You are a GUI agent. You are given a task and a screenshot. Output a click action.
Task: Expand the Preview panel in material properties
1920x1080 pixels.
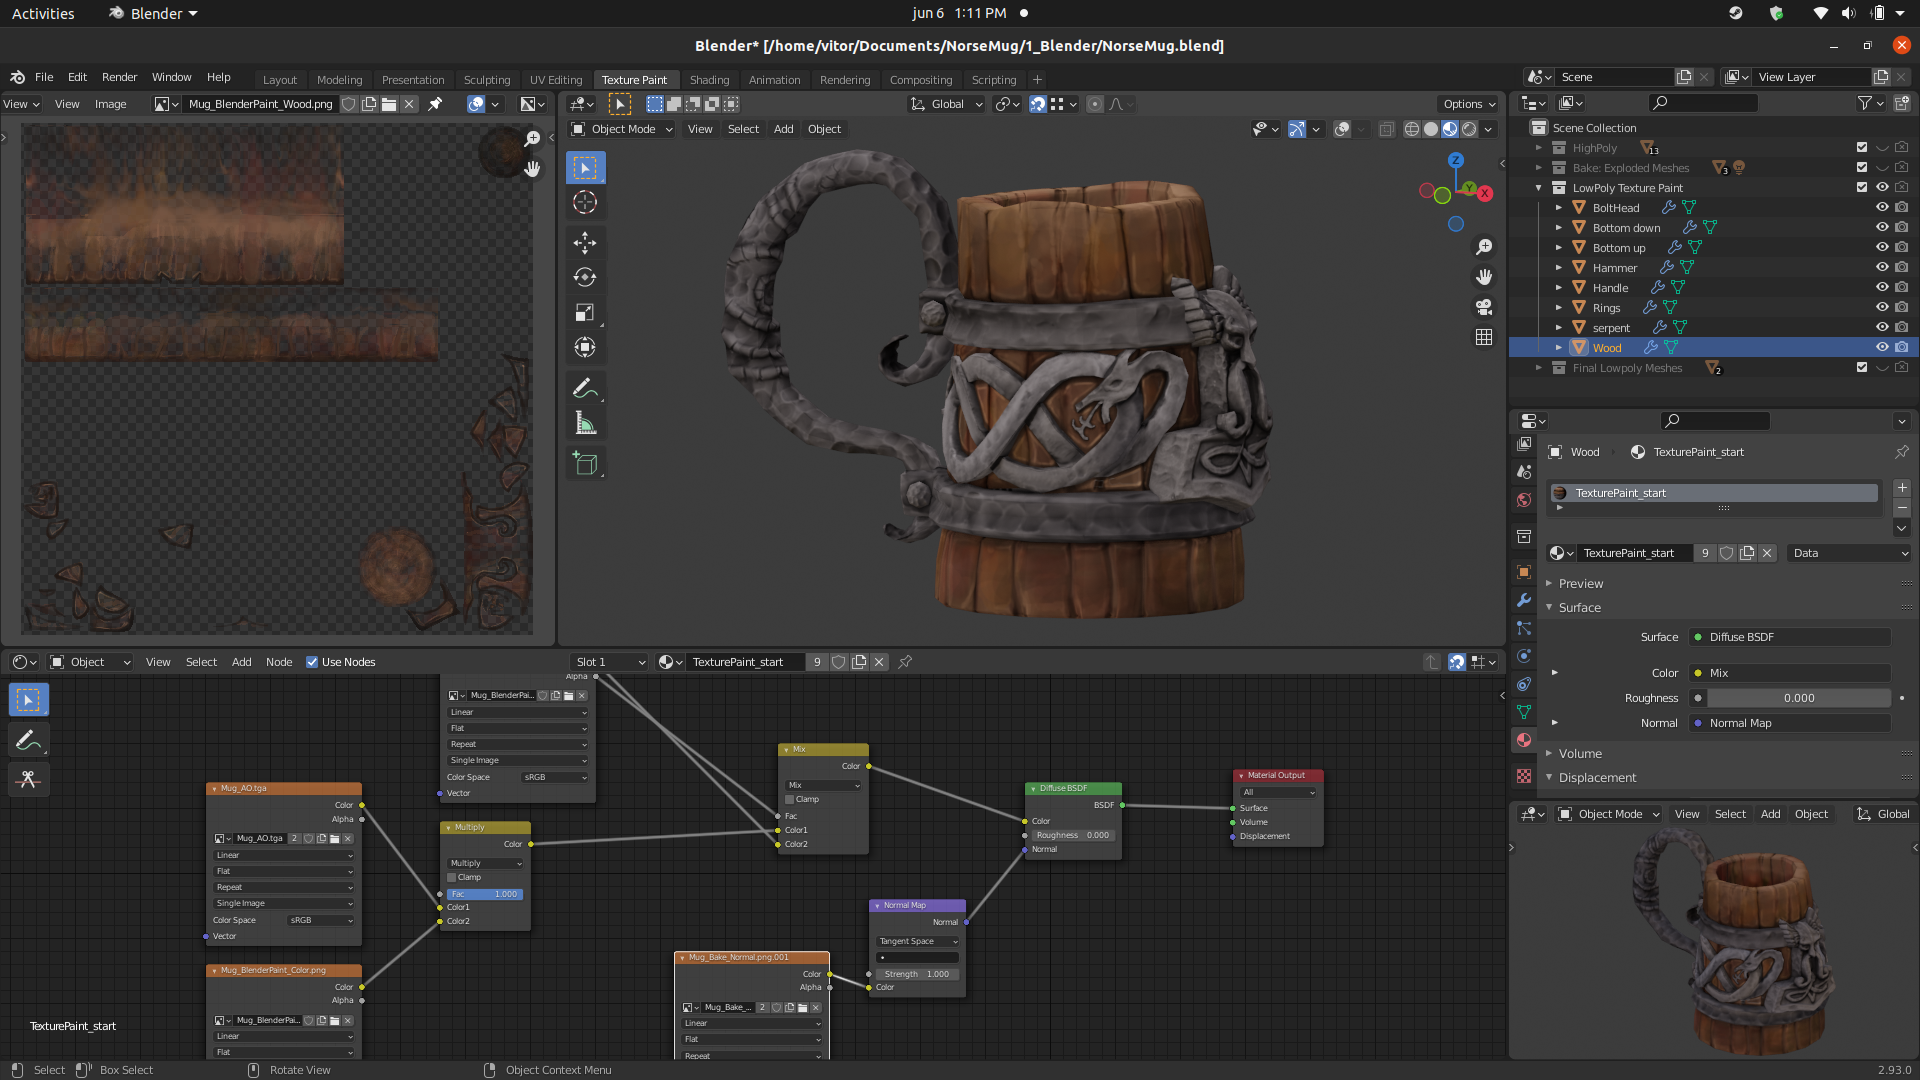pyautogui.click(x=1580, y=584)
